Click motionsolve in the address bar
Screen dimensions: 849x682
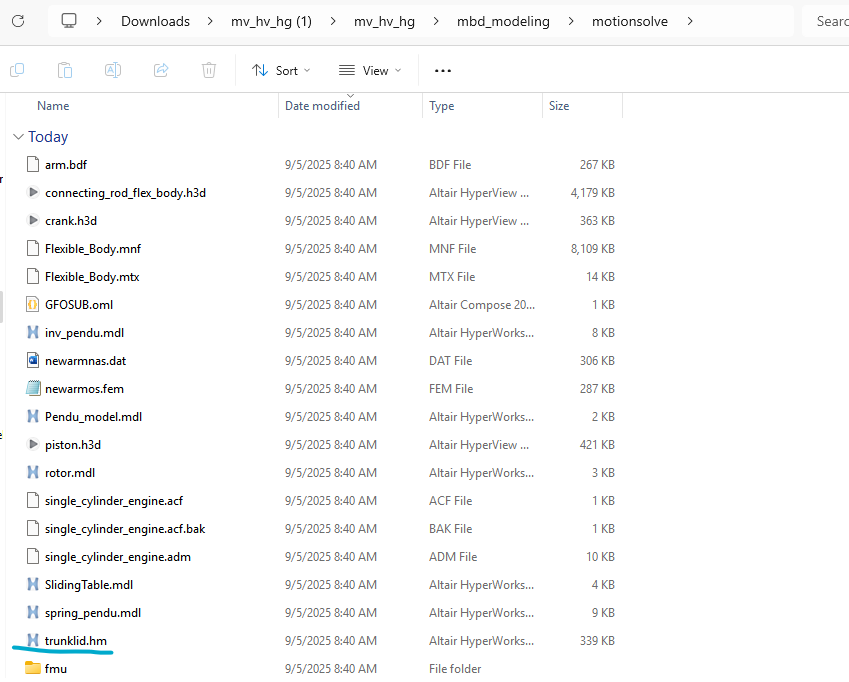(x=630, y=21)
